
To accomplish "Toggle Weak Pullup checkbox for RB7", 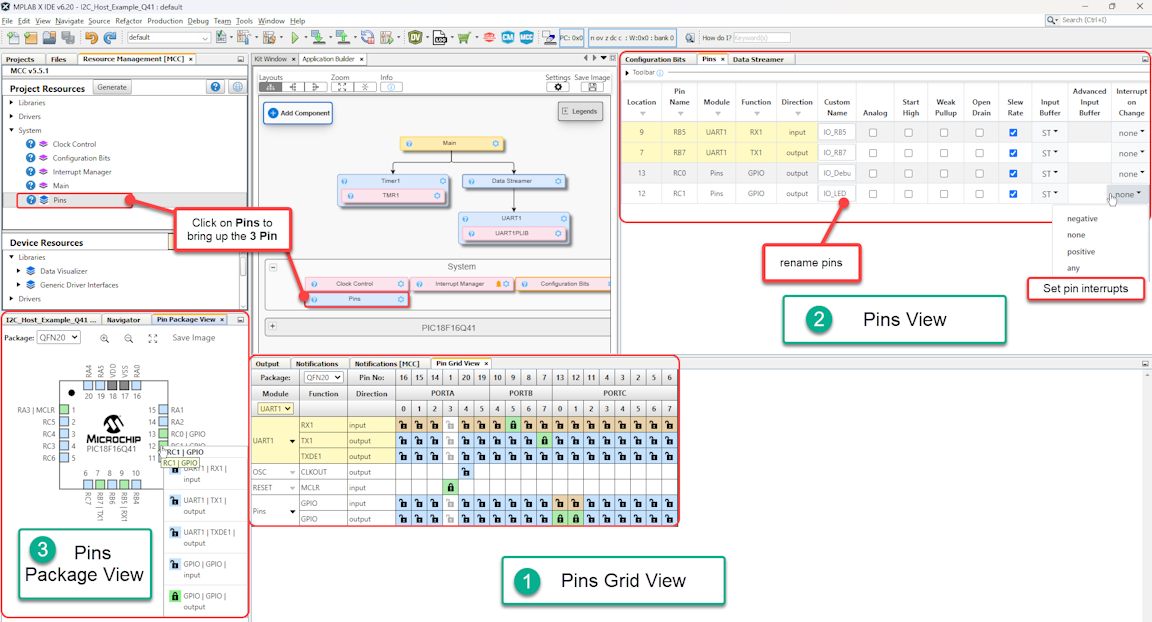I will click(x=944, y=153).
